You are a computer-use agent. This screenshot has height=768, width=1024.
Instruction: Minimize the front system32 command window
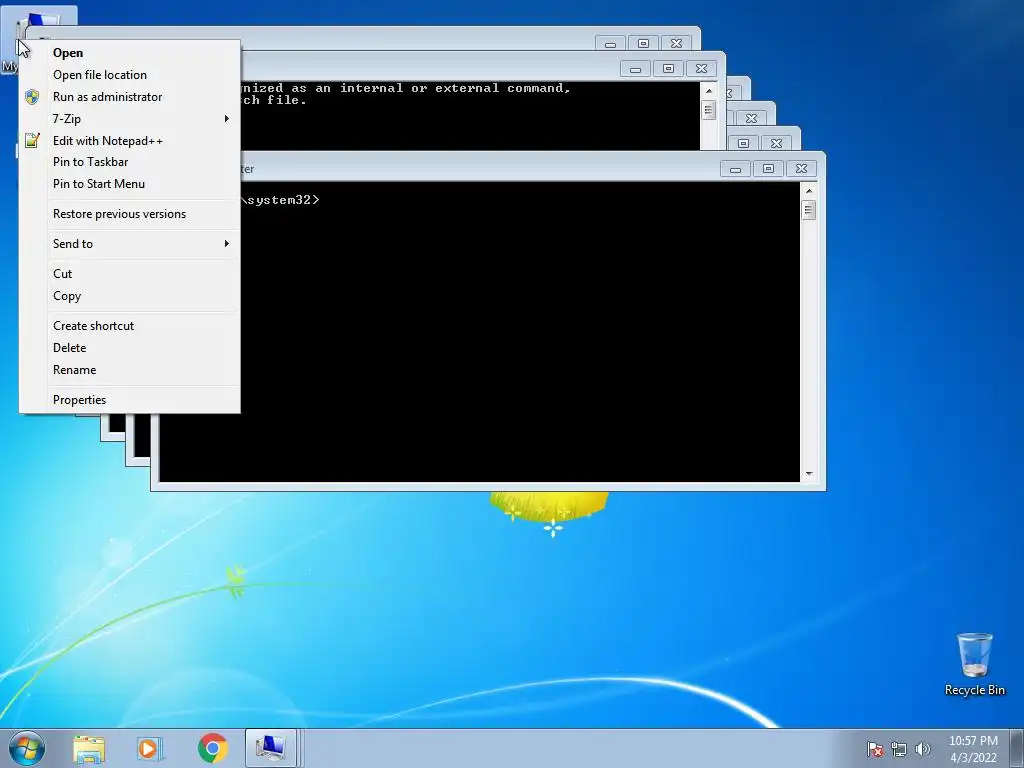coord(735,169)
